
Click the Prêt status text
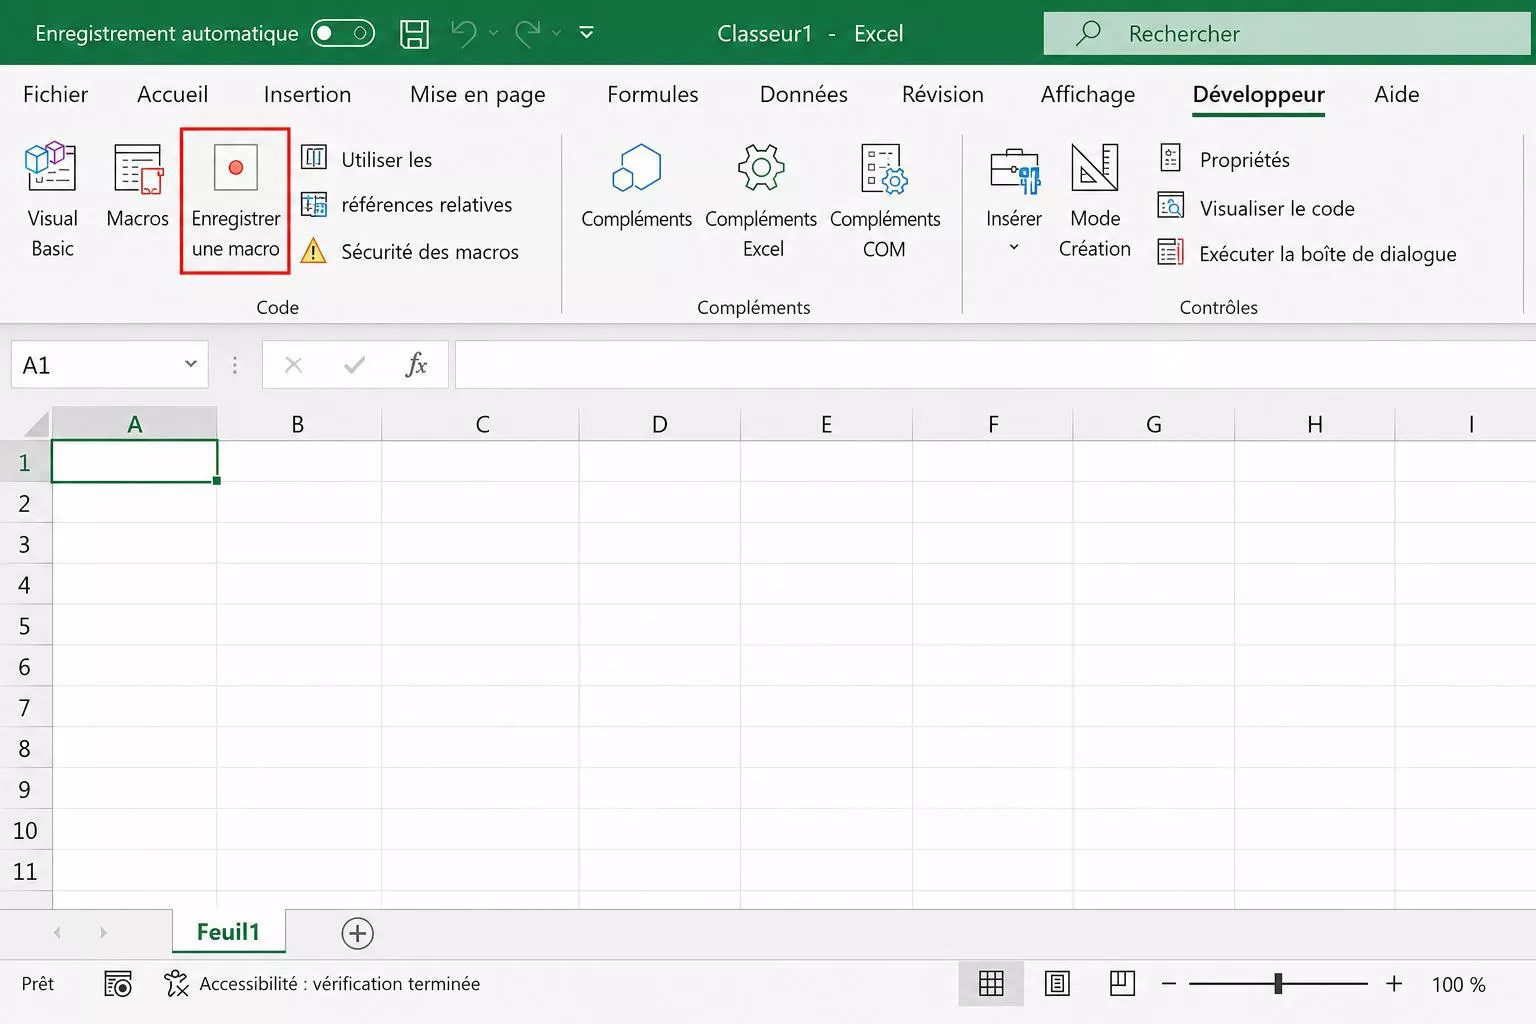38,984
